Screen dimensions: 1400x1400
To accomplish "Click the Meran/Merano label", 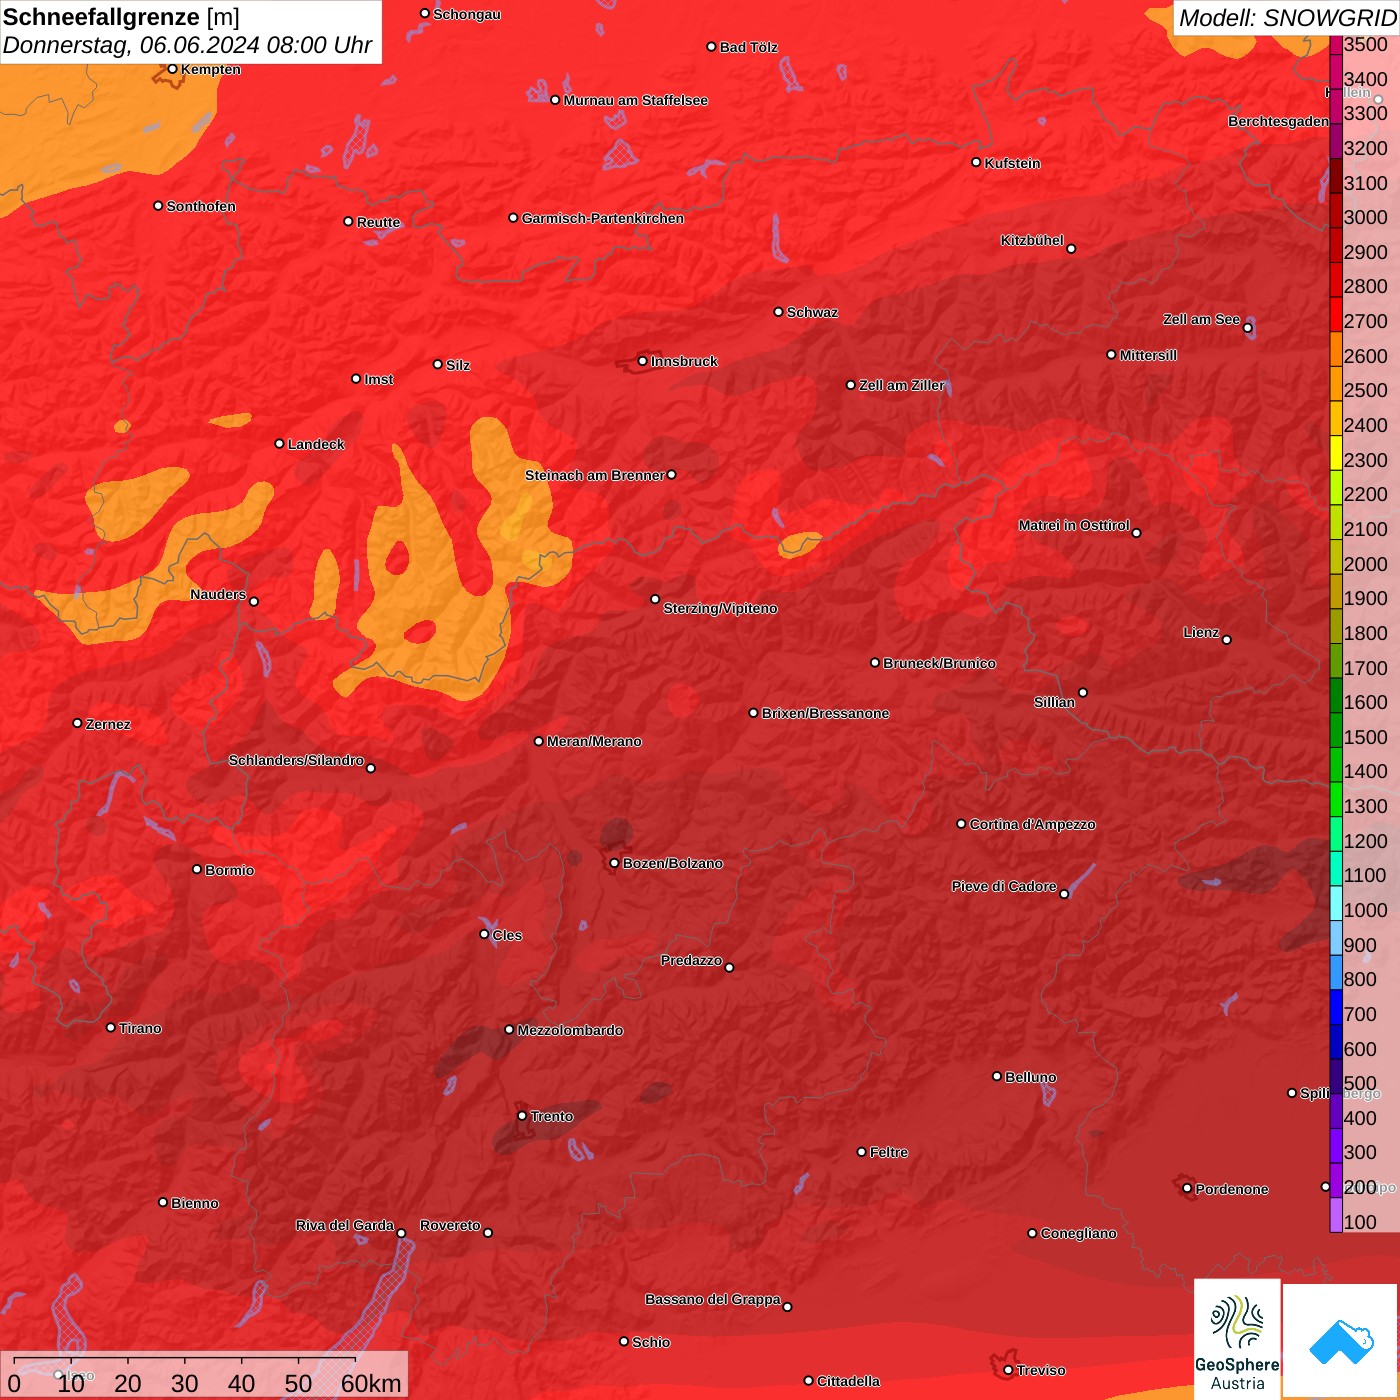I will point(594,741).
